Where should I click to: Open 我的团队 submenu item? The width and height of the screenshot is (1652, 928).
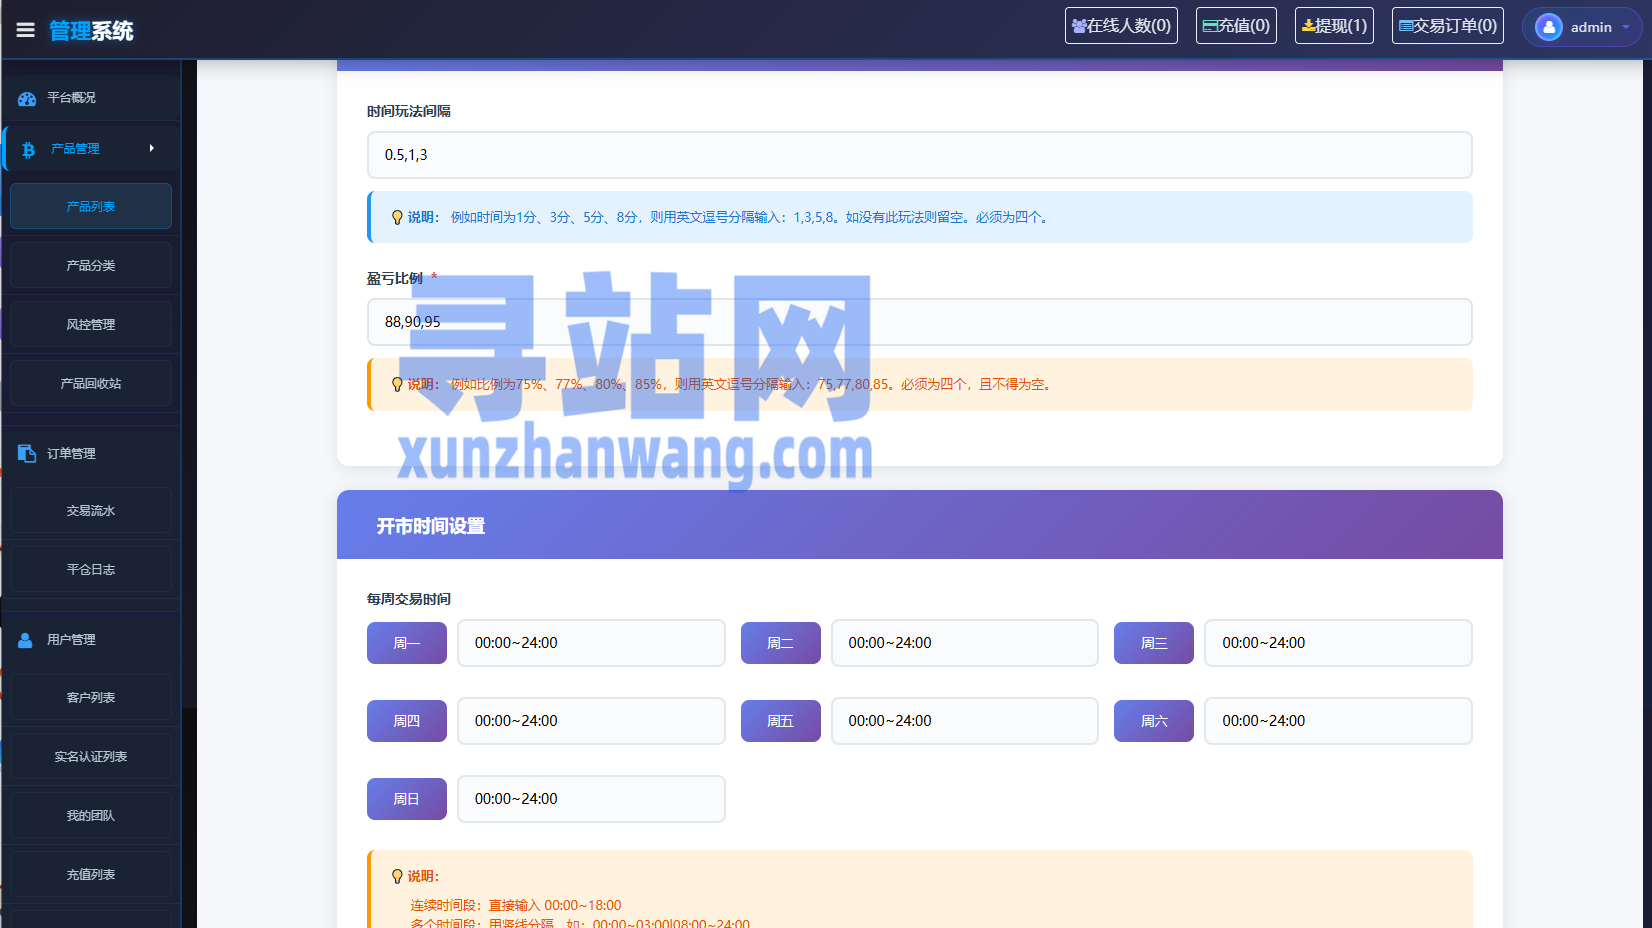[91, 815]
